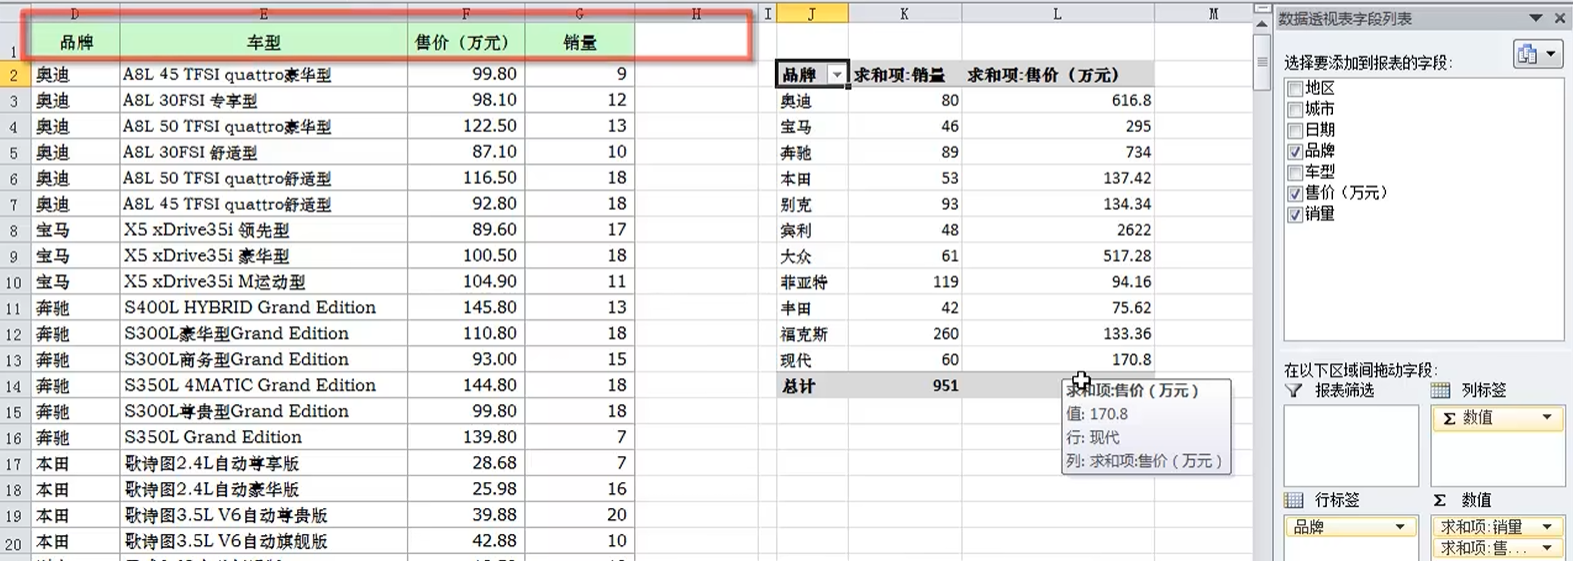Select column G header
This screenshot has width=1573, height=561.
tap(580, 13)
